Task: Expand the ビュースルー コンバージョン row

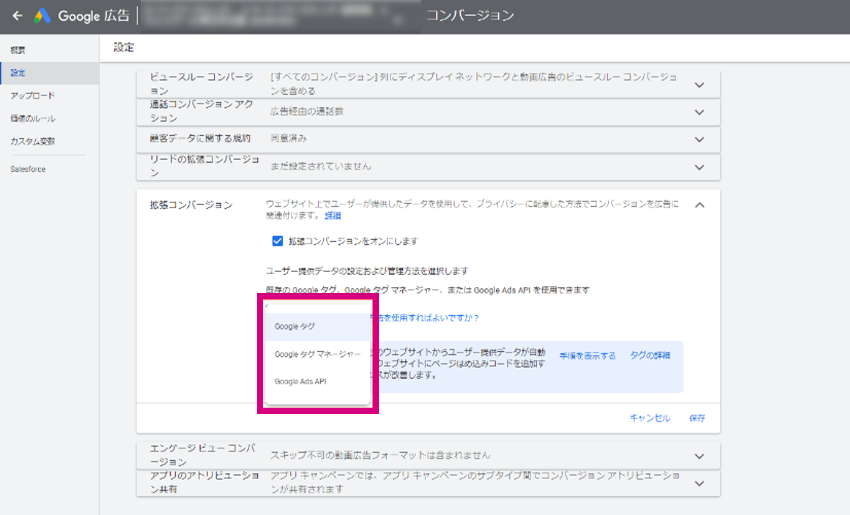Action: point(699,85)
